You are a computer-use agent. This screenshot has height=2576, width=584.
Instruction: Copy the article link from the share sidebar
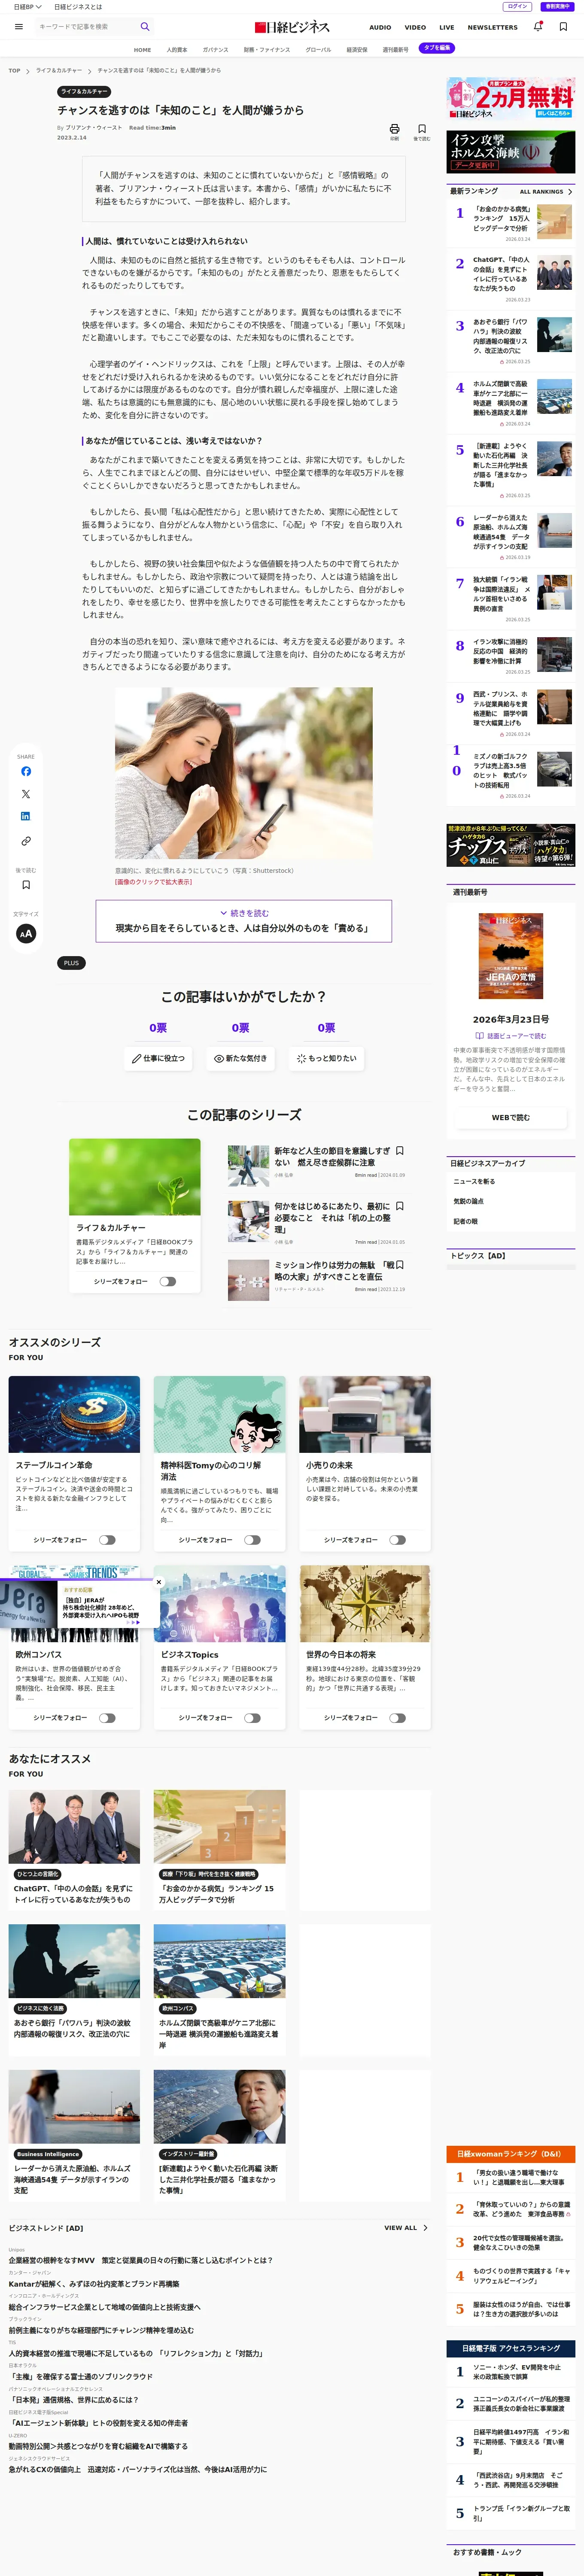pos(26,841)
